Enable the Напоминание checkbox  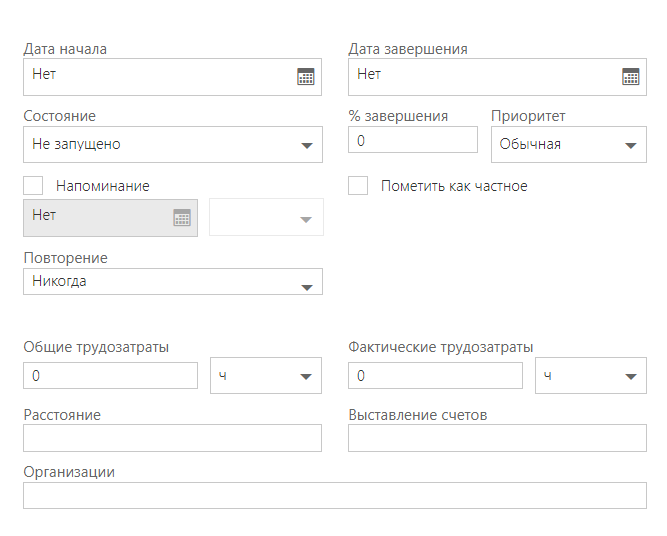[x=33, y=185]
